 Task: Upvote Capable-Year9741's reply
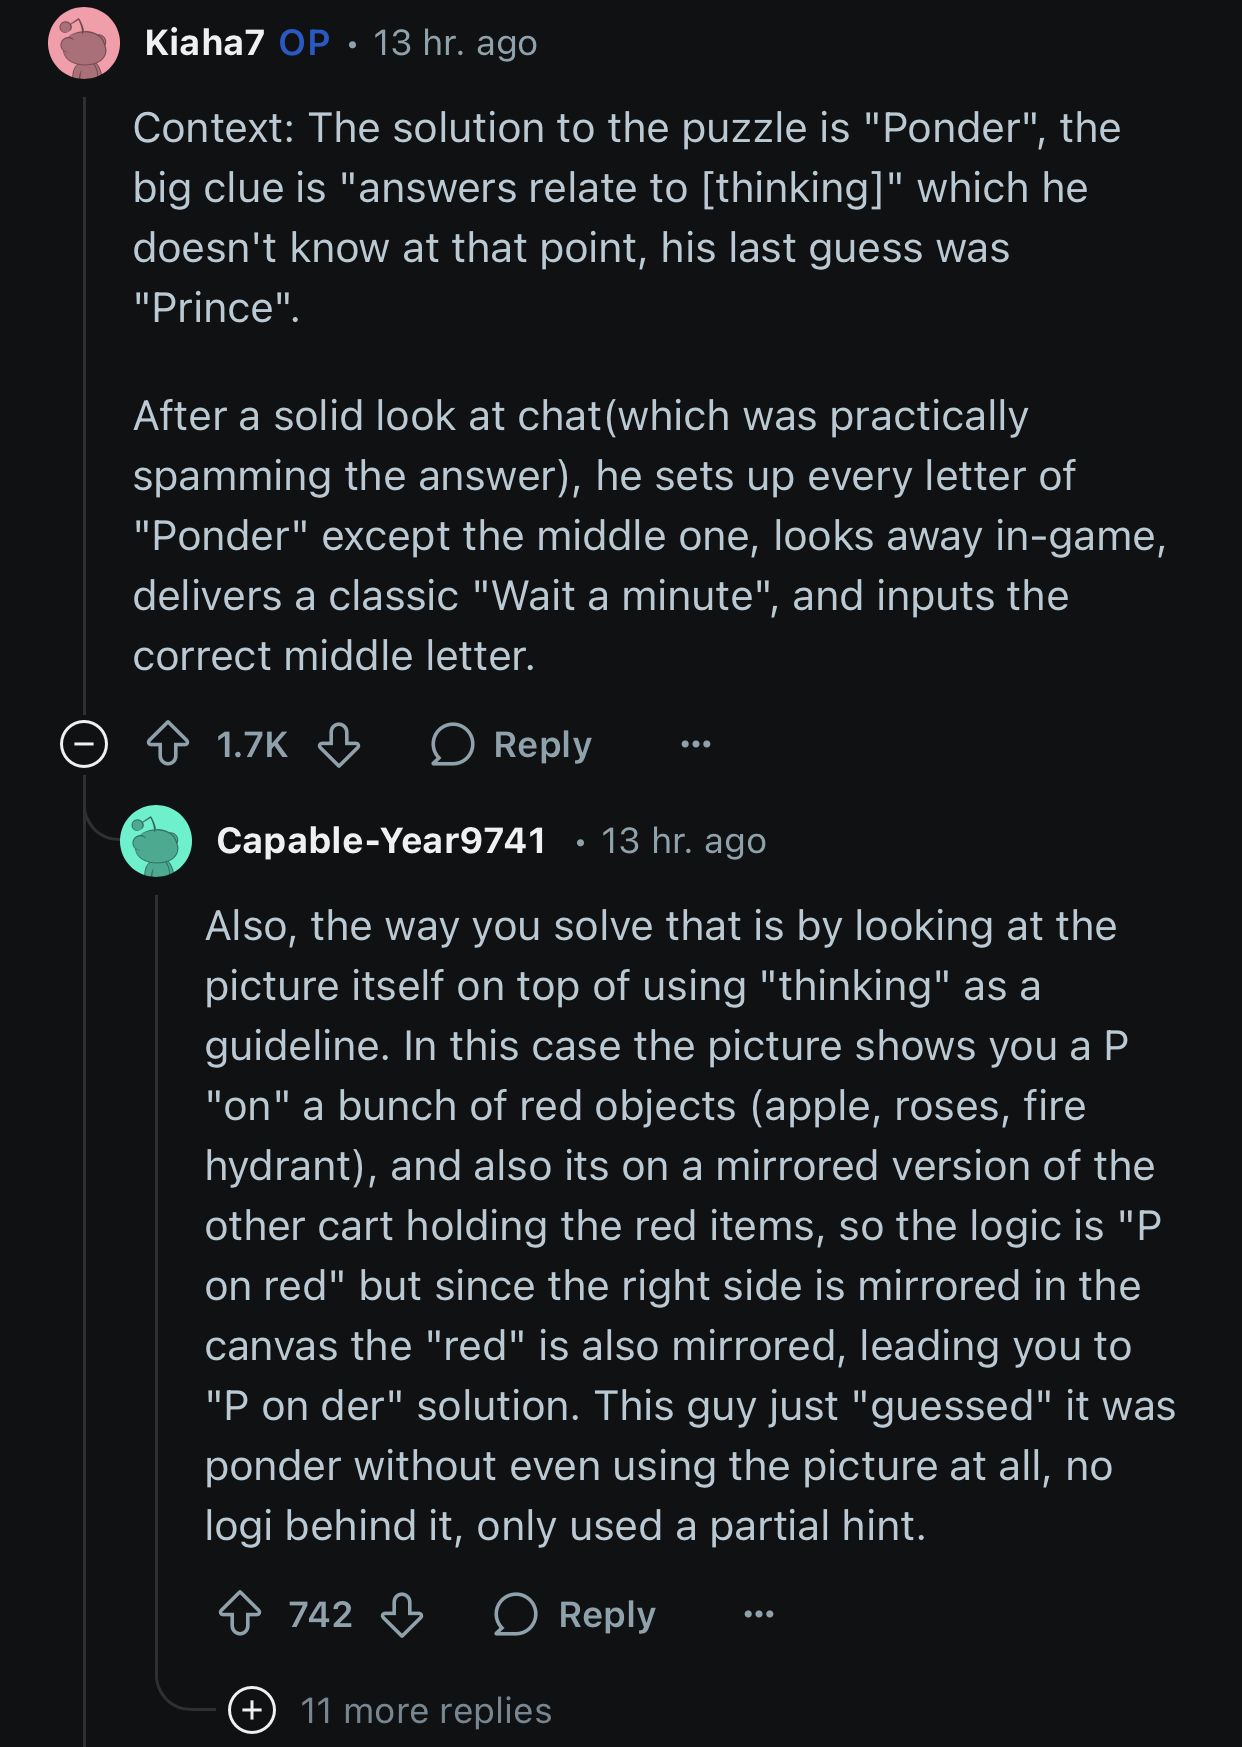point(240,1614)
